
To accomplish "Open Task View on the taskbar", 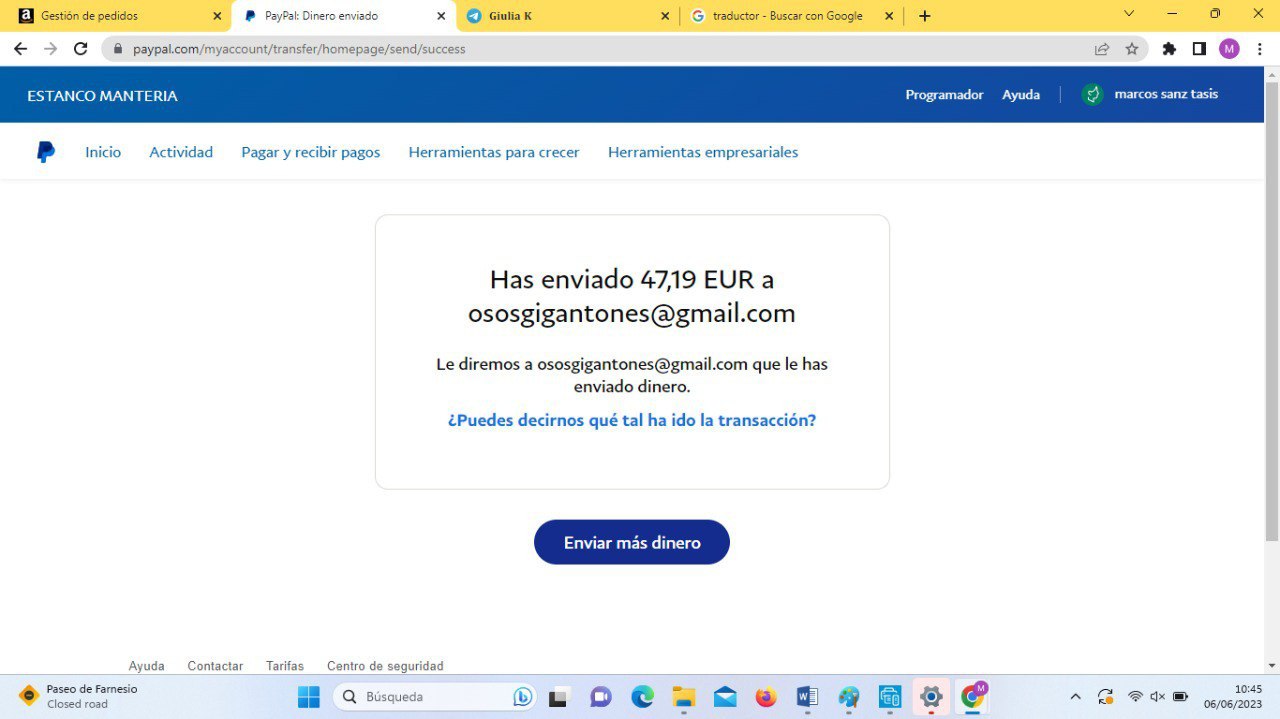I will click(558, 697).
